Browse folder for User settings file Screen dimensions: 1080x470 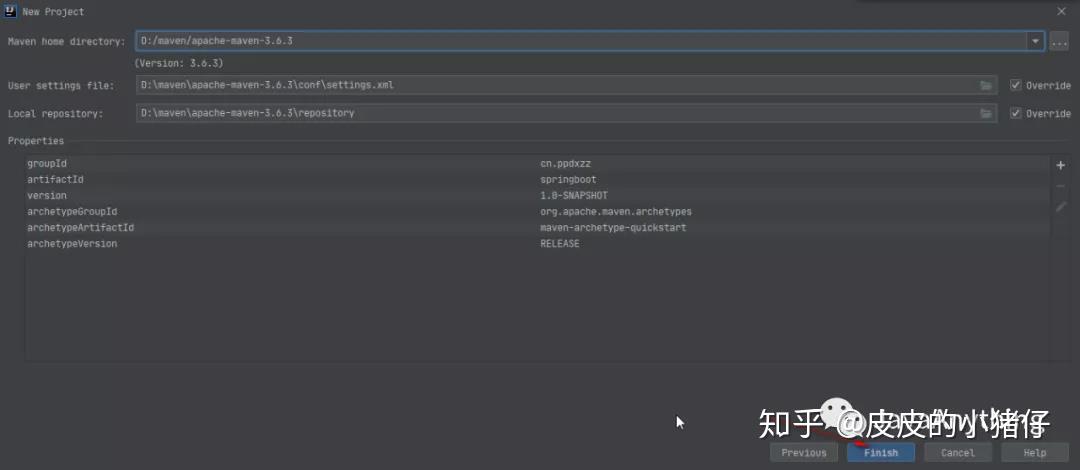pos(987,86)
